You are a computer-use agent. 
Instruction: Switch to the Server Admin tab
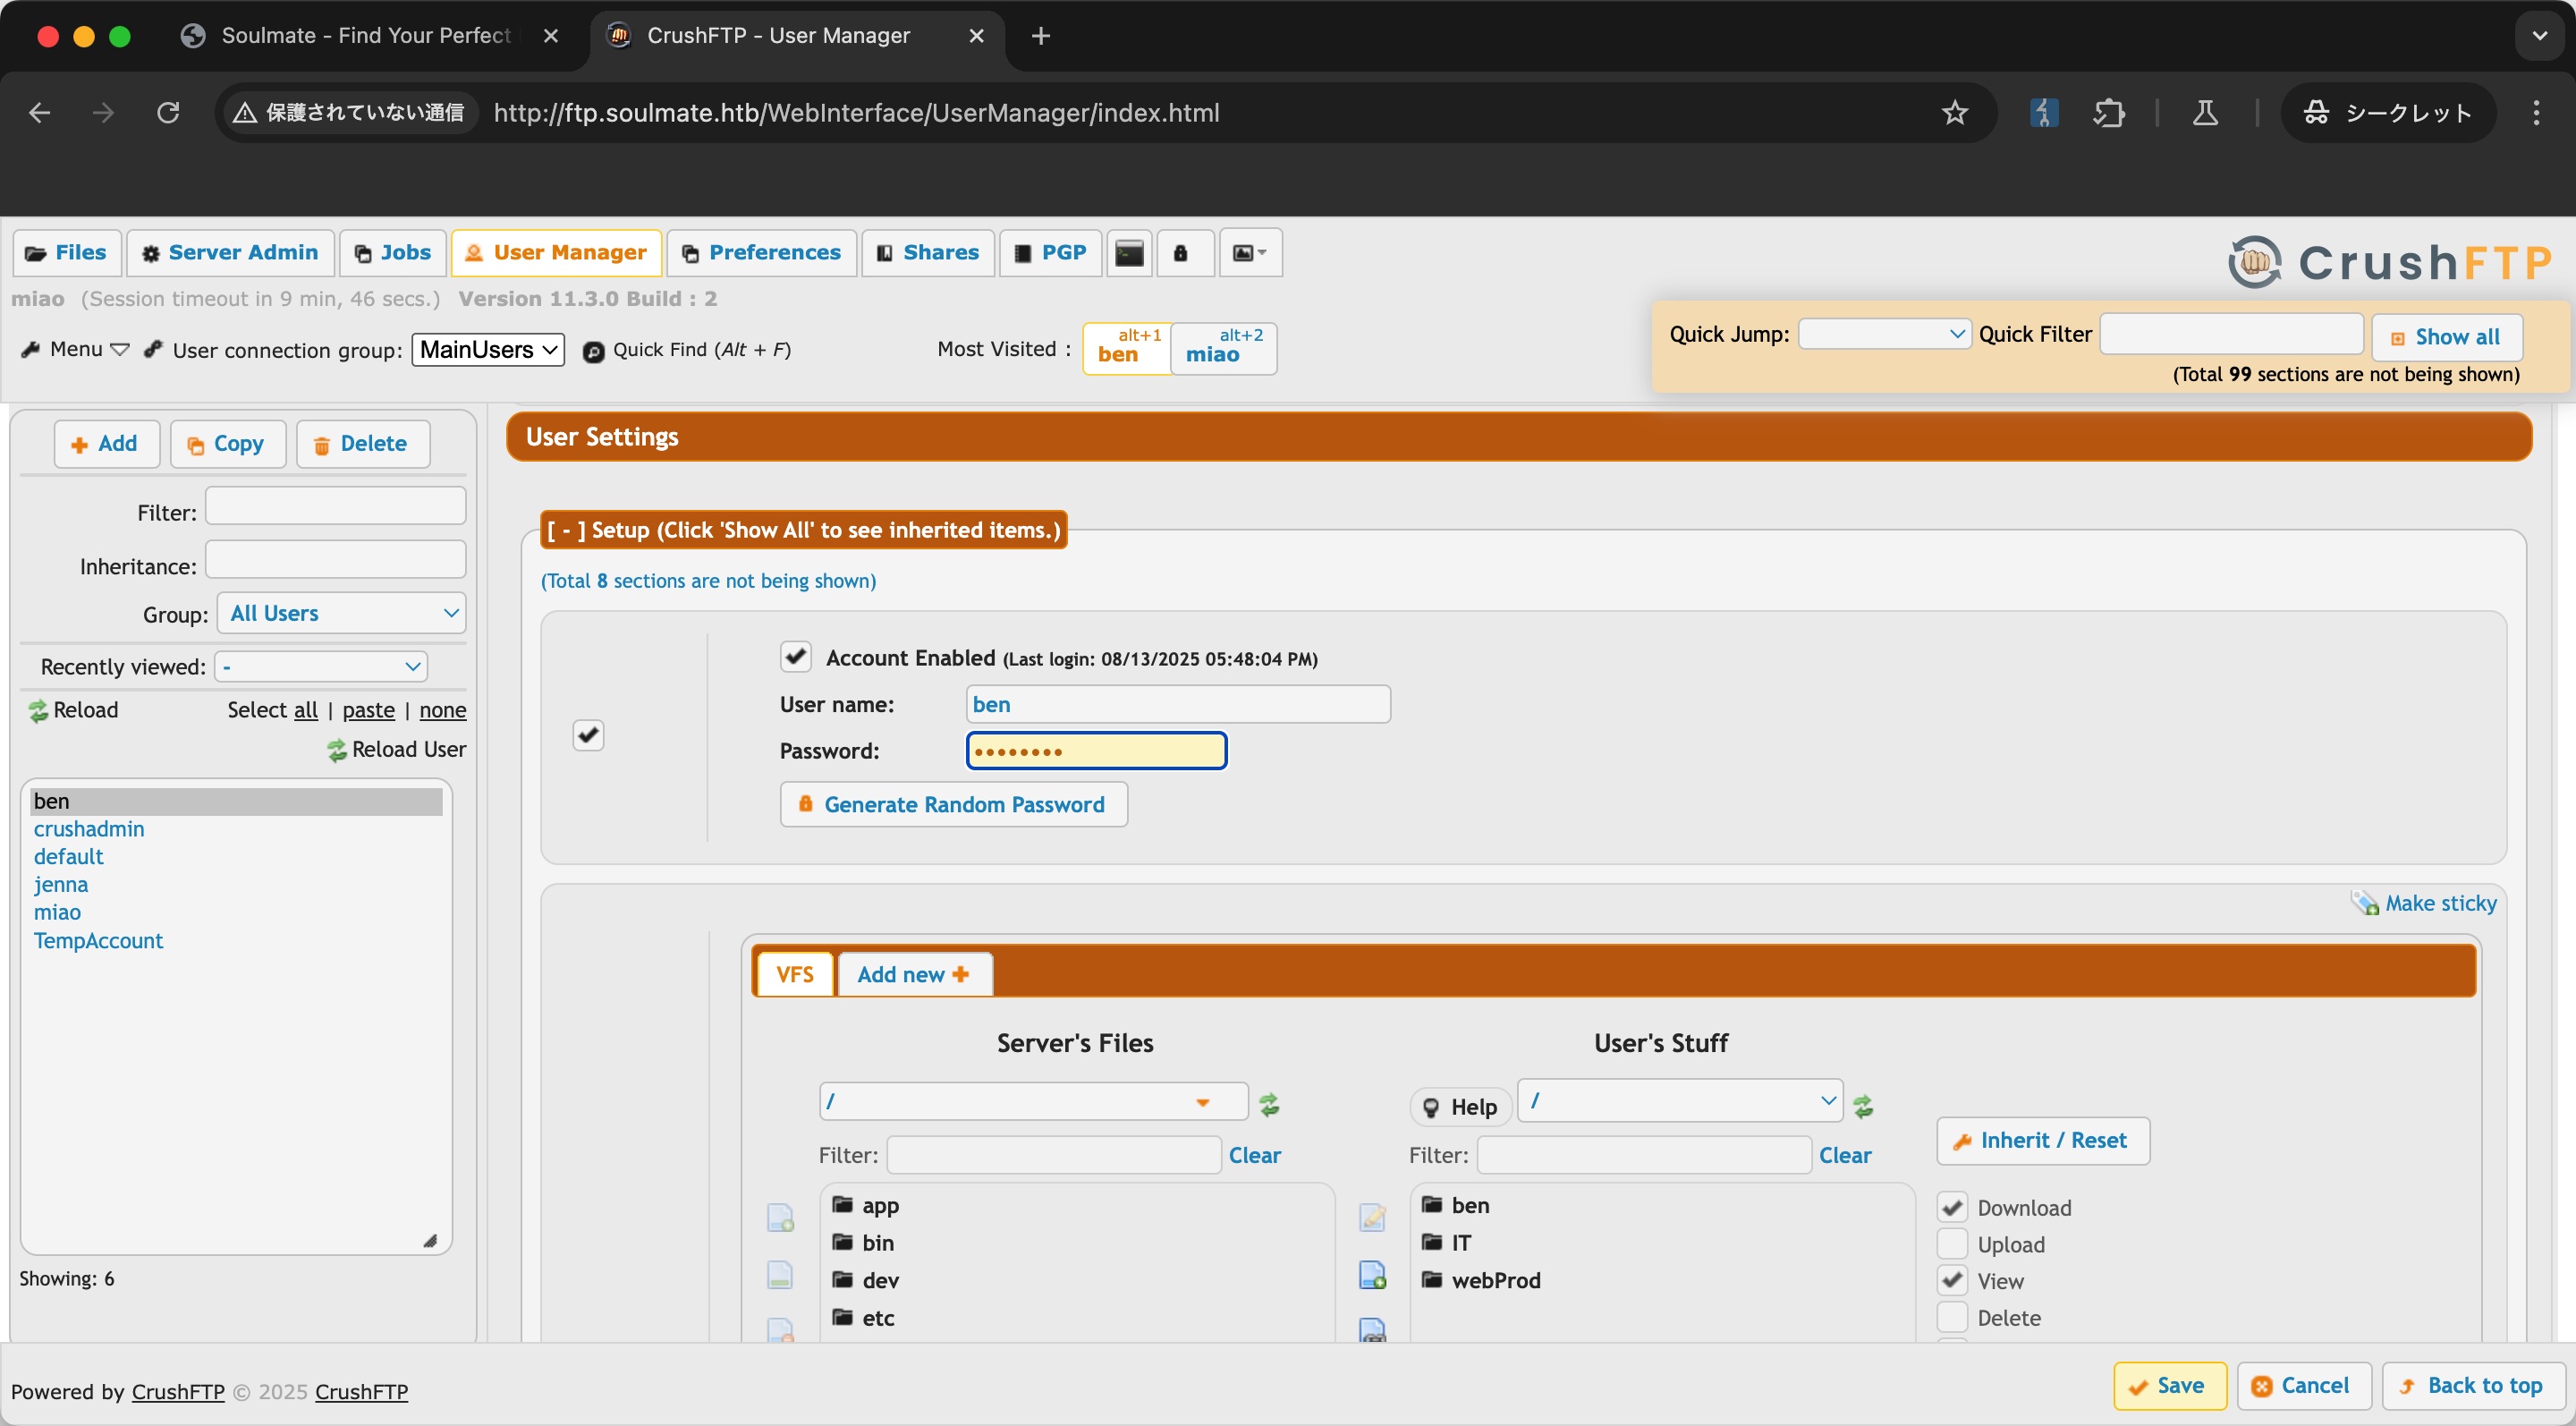(231, 253)
